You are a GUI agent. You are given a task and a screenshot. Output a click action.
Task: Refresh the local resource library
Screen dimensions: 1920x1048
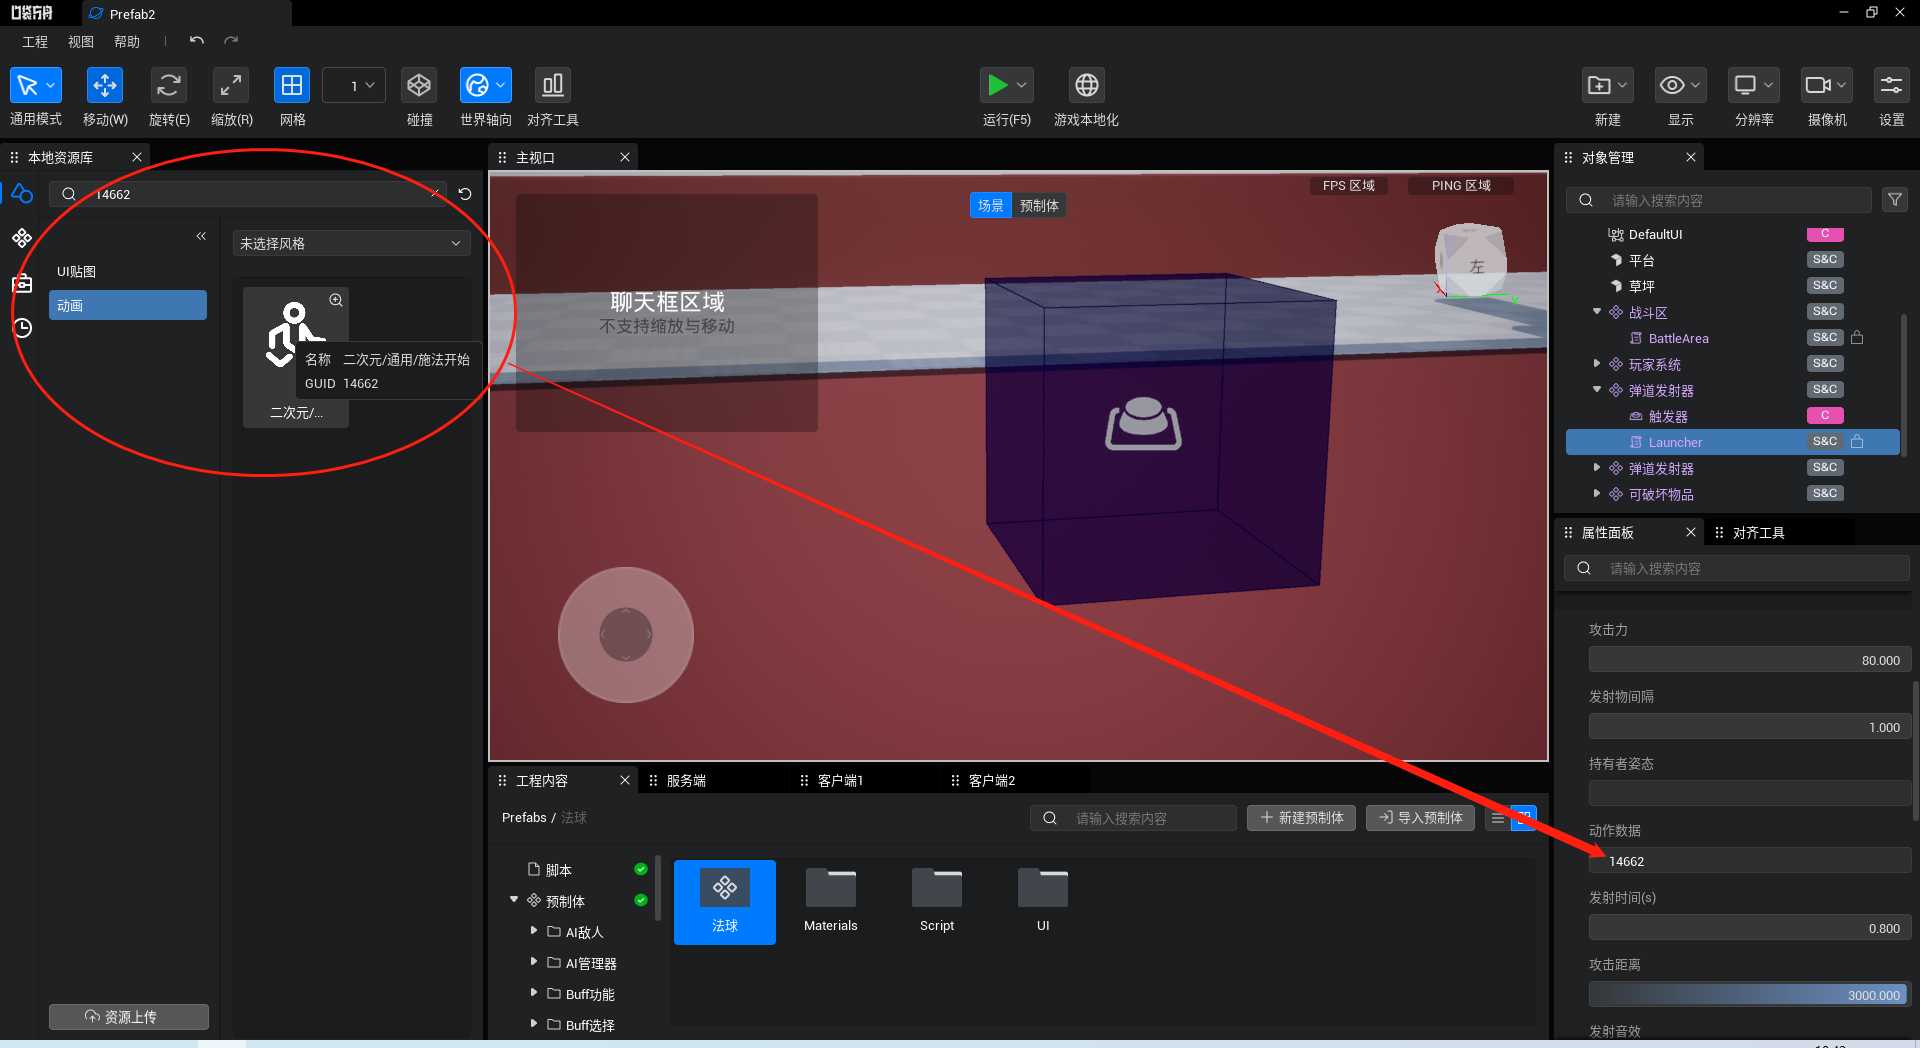click(x=465, y=194)
